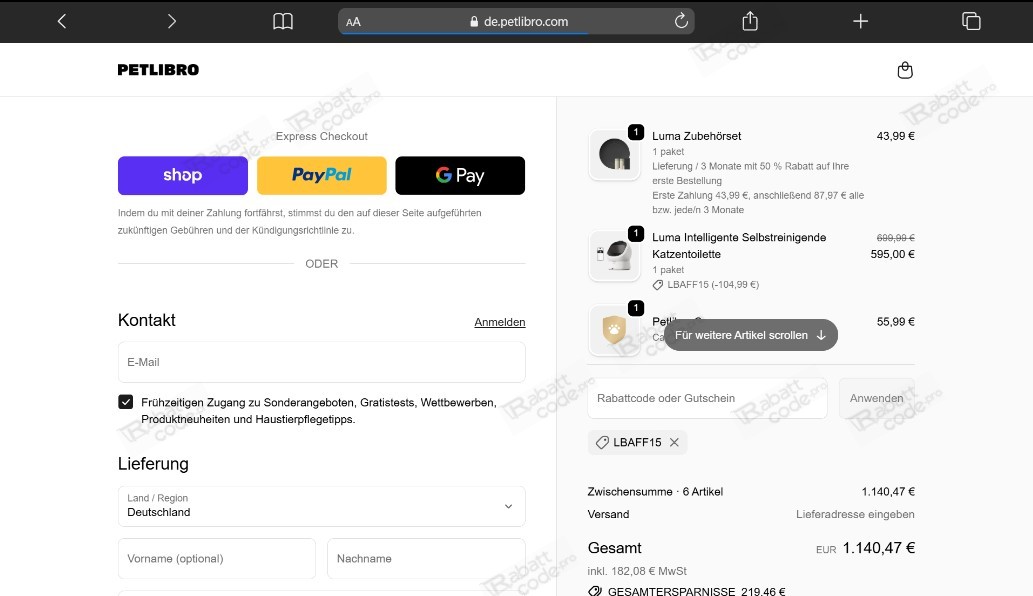Click the shield paw product thumbnail
The height and width of the screenshot is (596, 1033).
pyautogui.click(x=614, y=330)
